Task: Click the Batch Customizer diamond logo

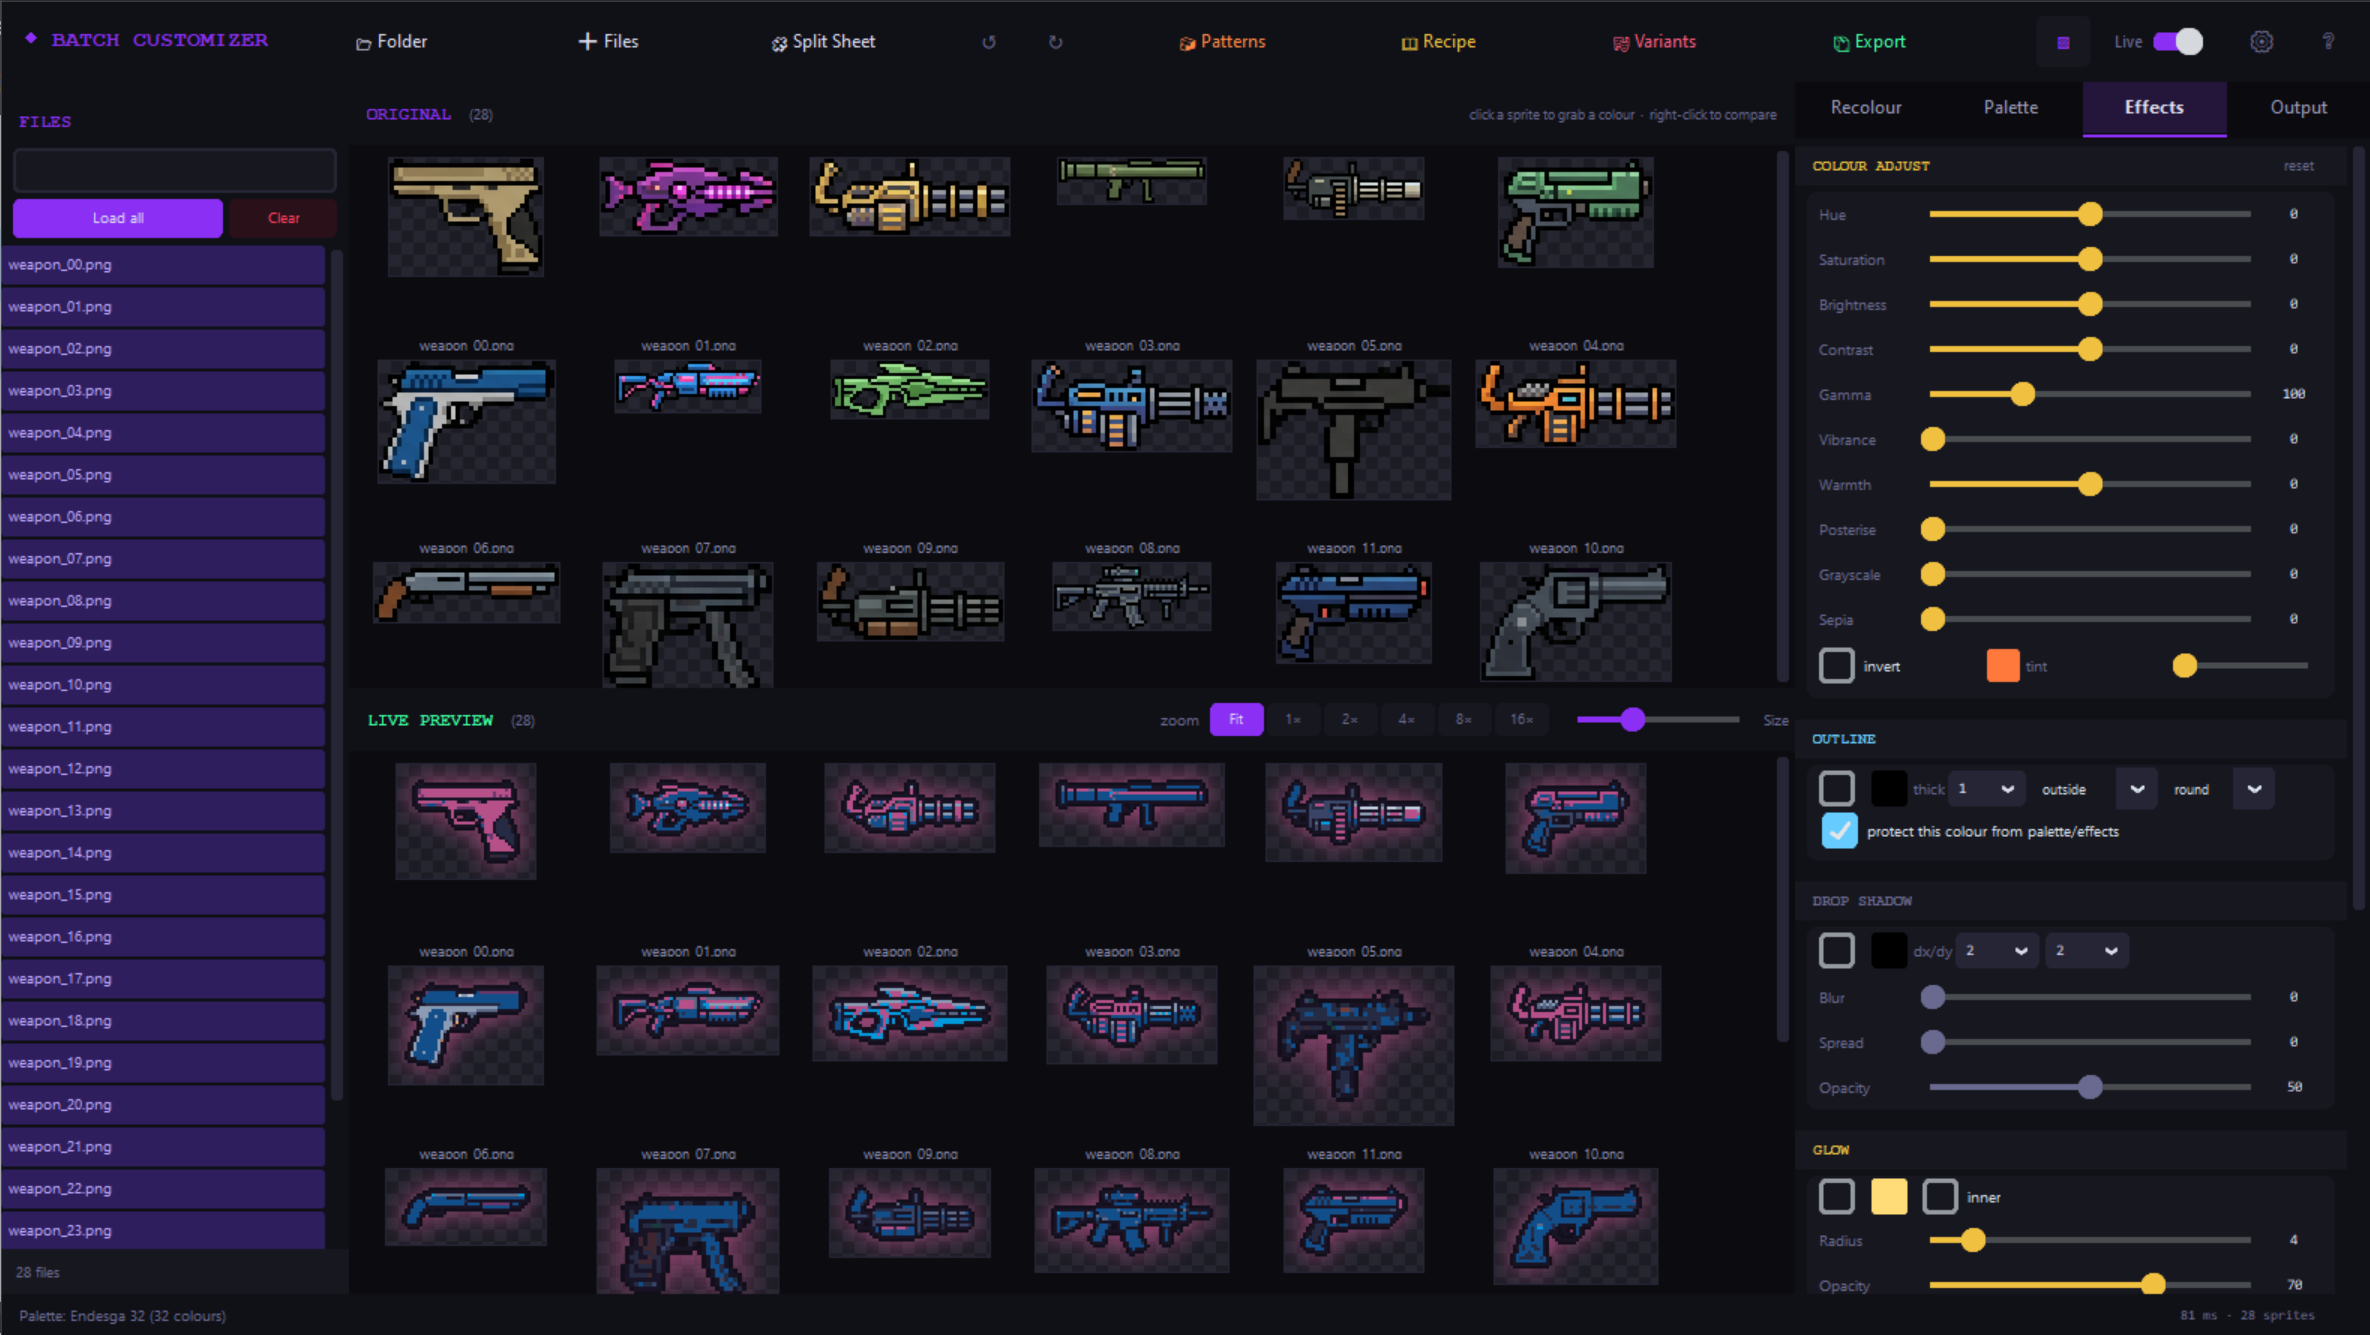Action: point(31,39)
